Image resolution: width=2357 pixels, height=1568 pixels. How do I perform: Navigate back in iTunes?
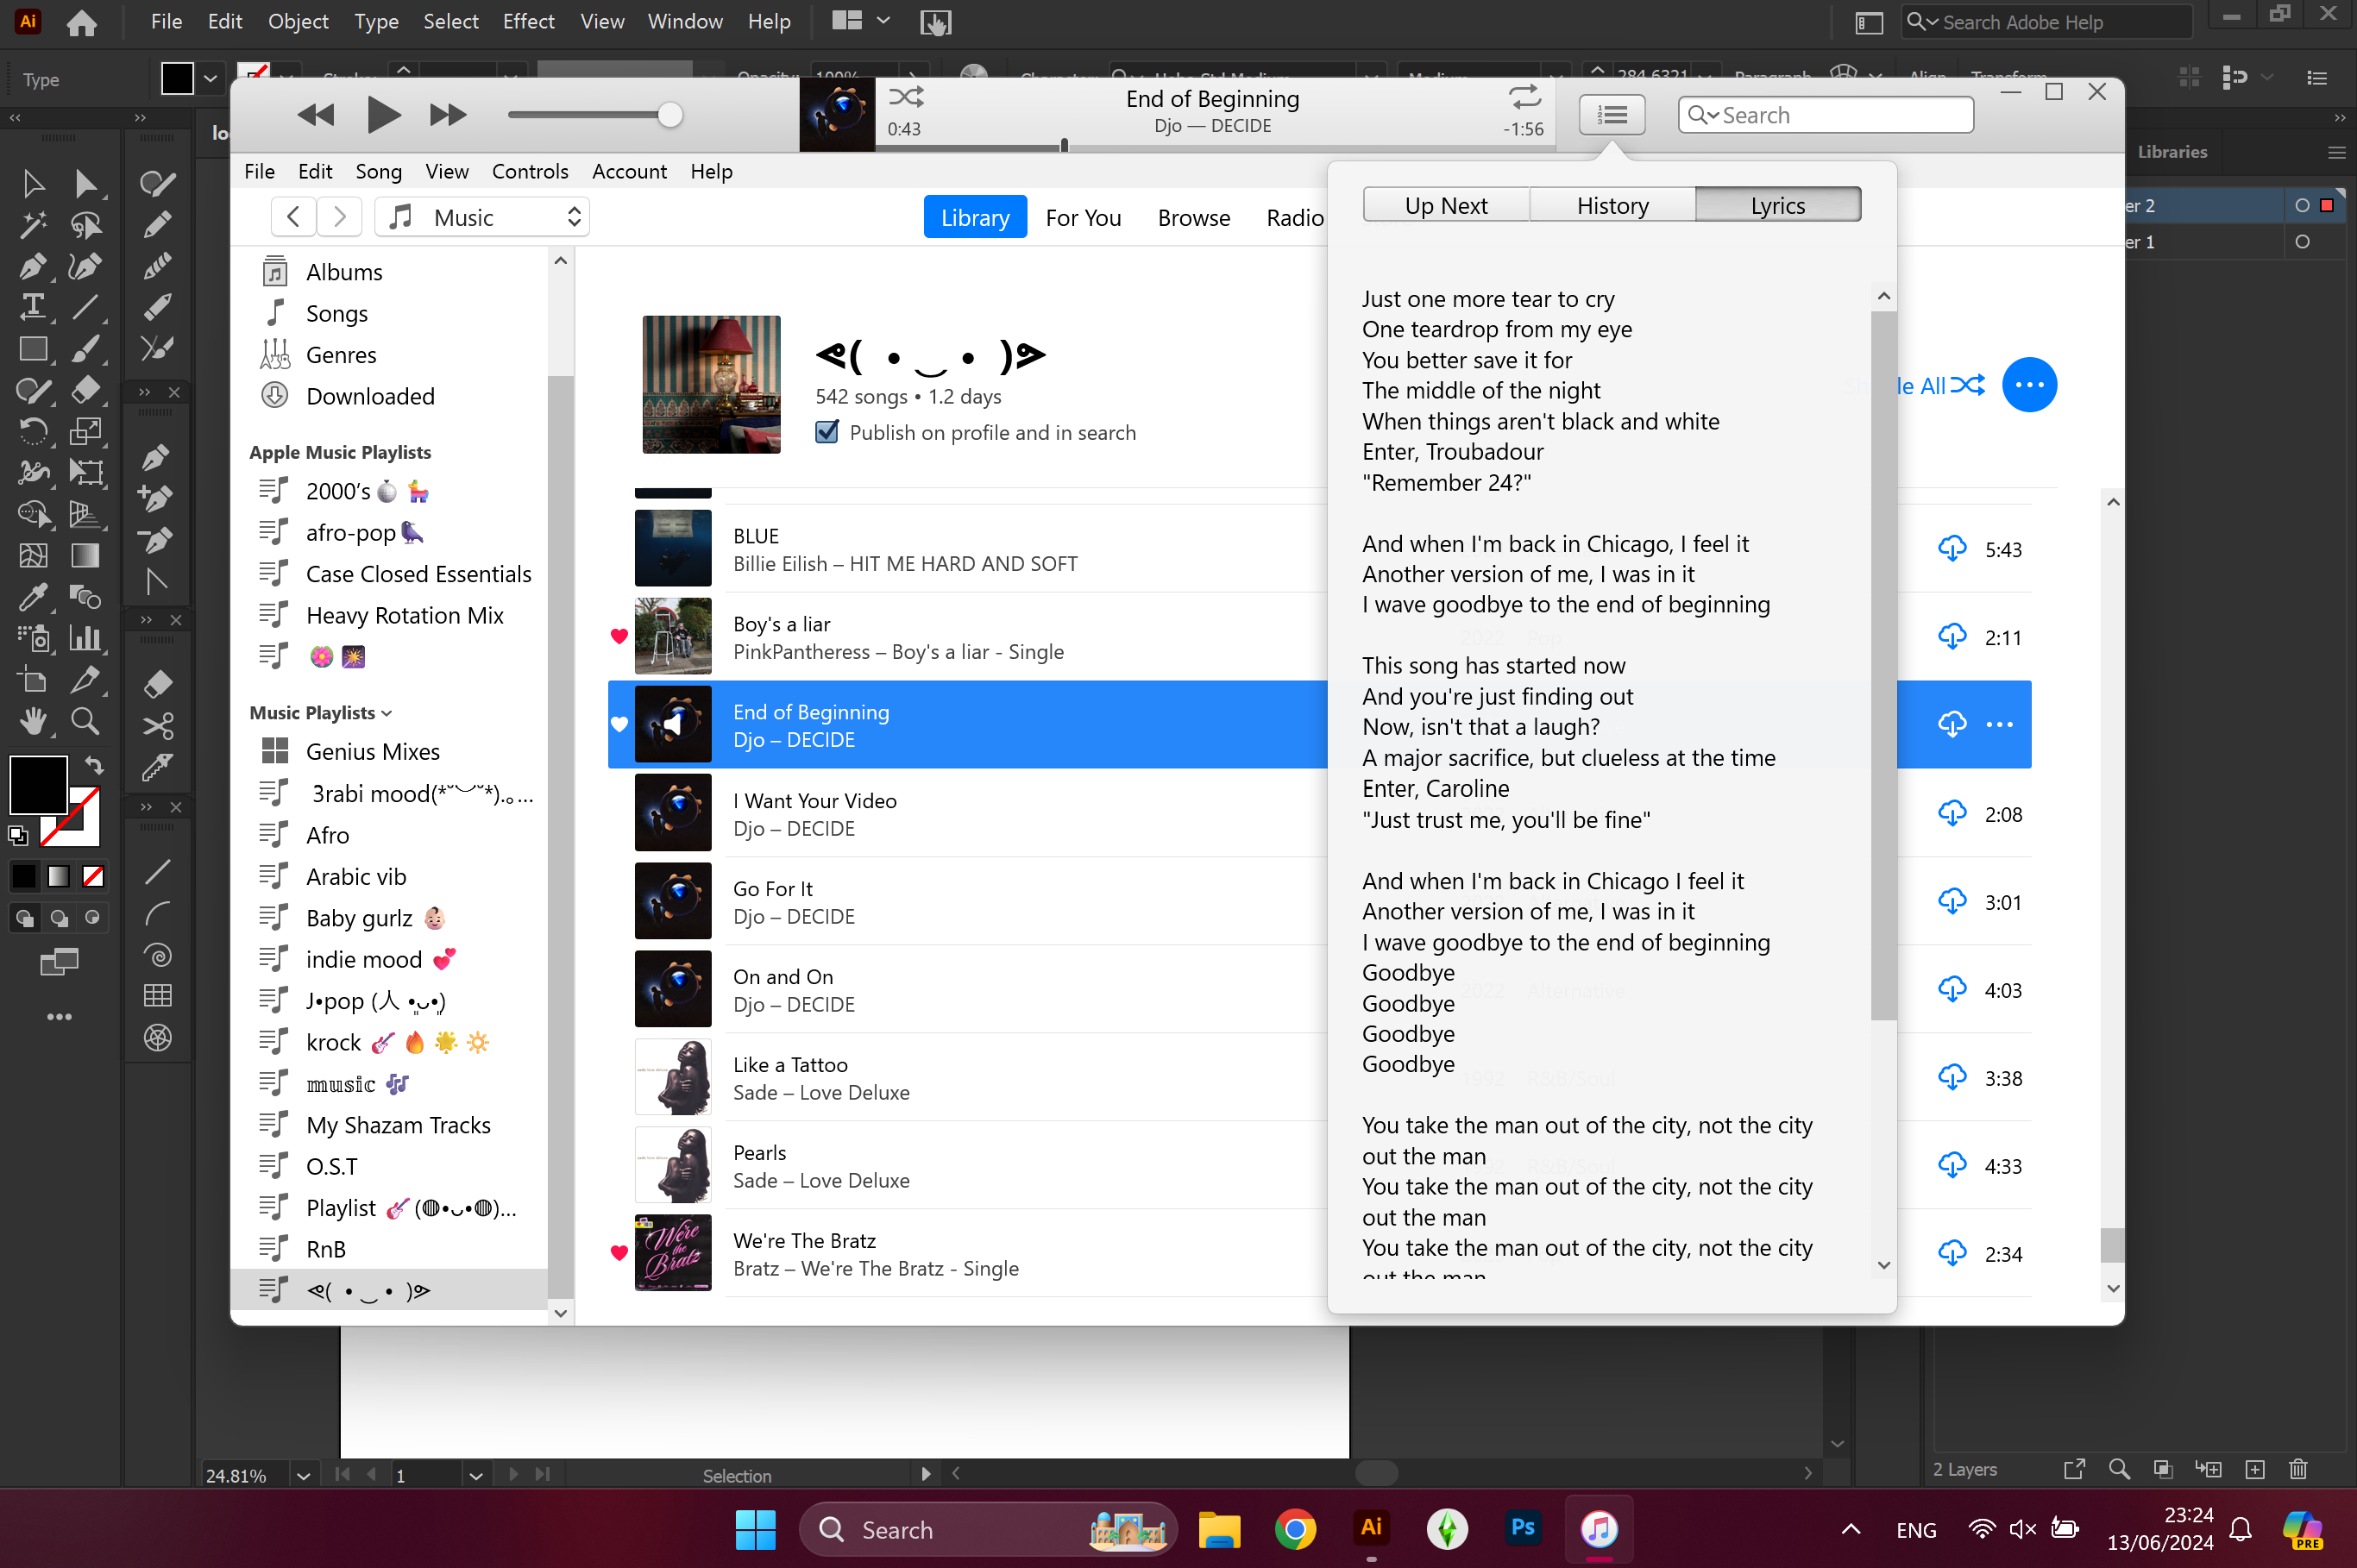(x=292, y=217)
